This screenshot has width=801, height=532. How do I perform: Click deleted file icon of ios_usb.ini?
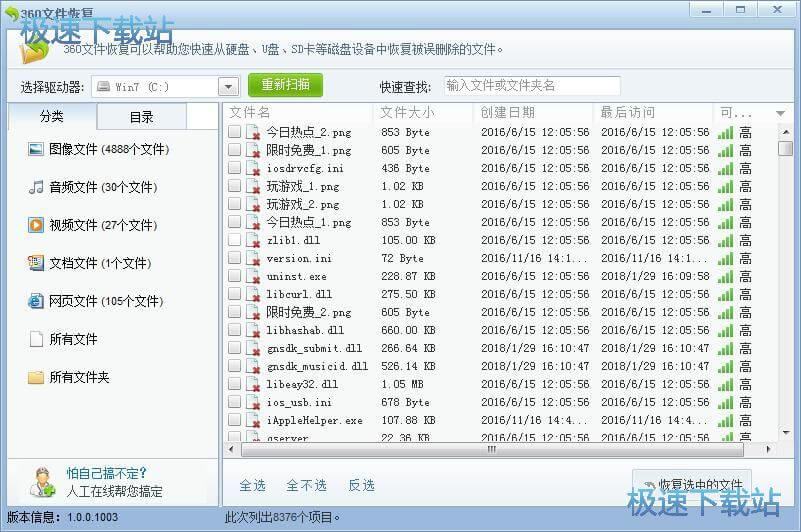pyautogui.click(x=253, y=402)
